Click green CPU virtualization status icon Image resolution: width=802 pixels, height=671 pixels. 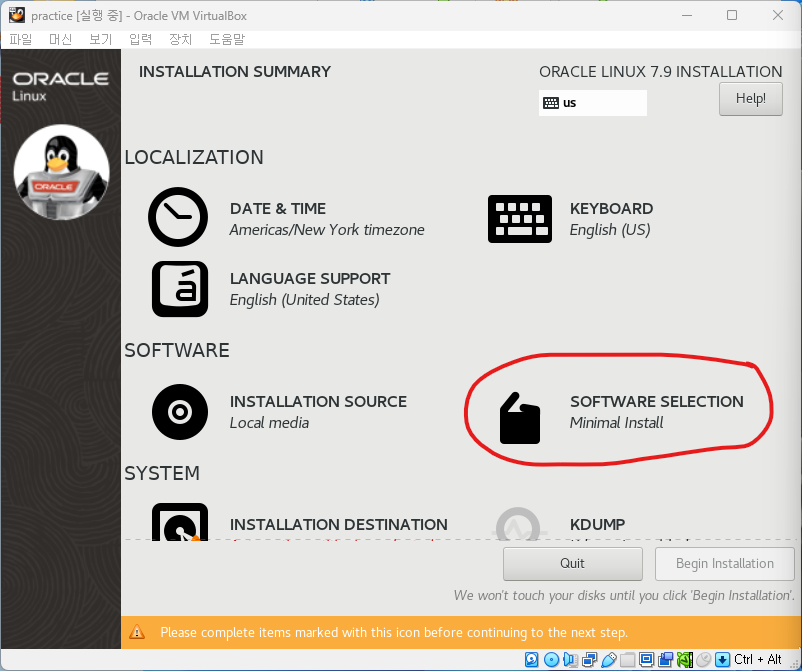[x=685, y=659]
